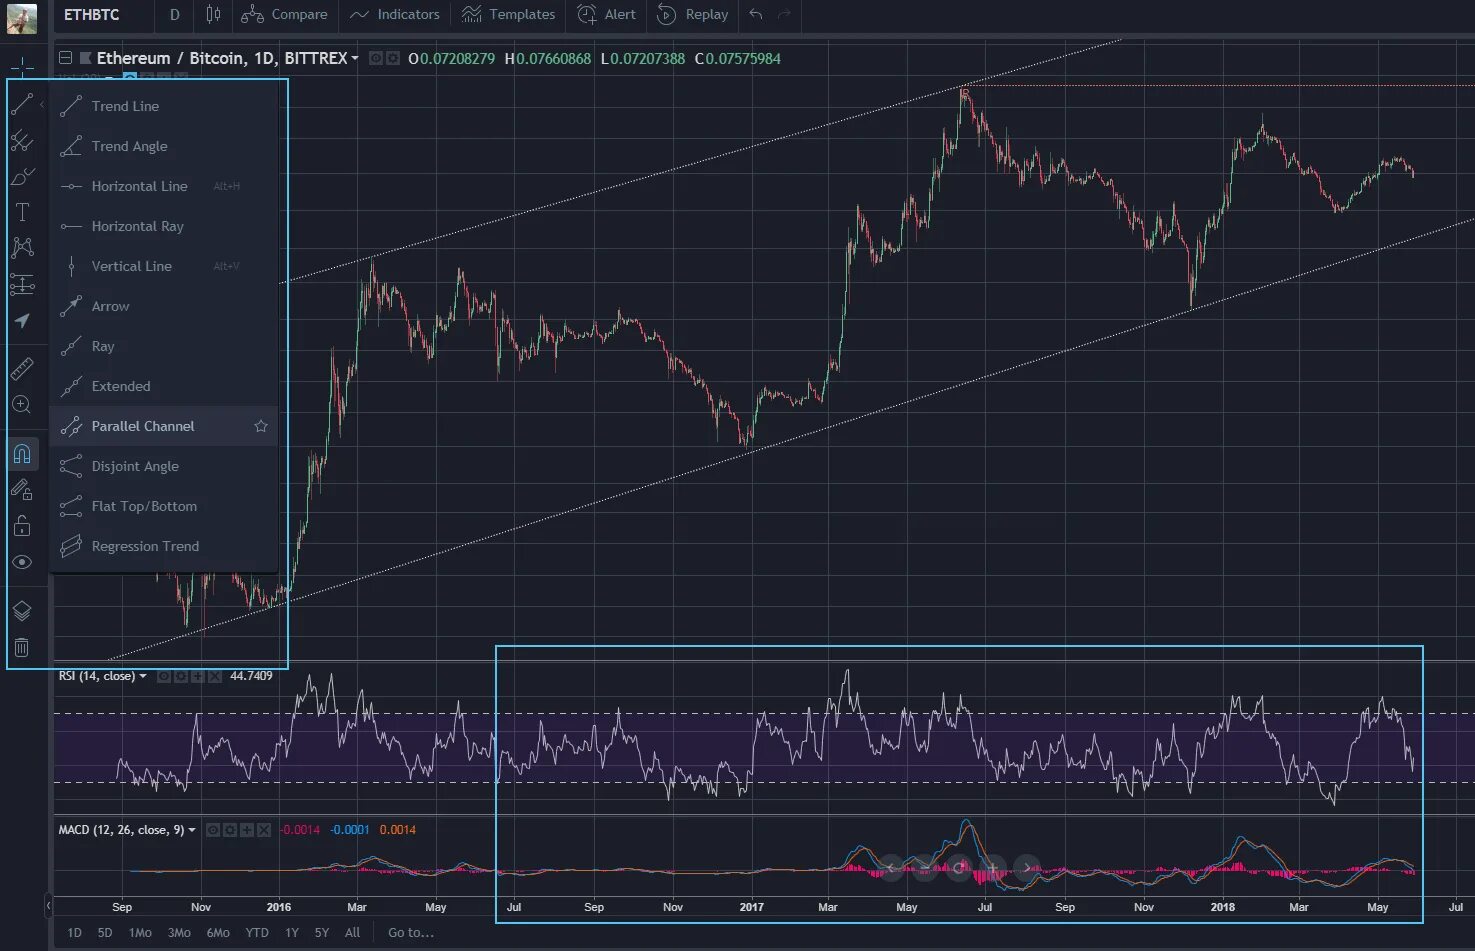
Task: Open the Ethereum / Bitcoin title dropdown
Action: point(354,58)
